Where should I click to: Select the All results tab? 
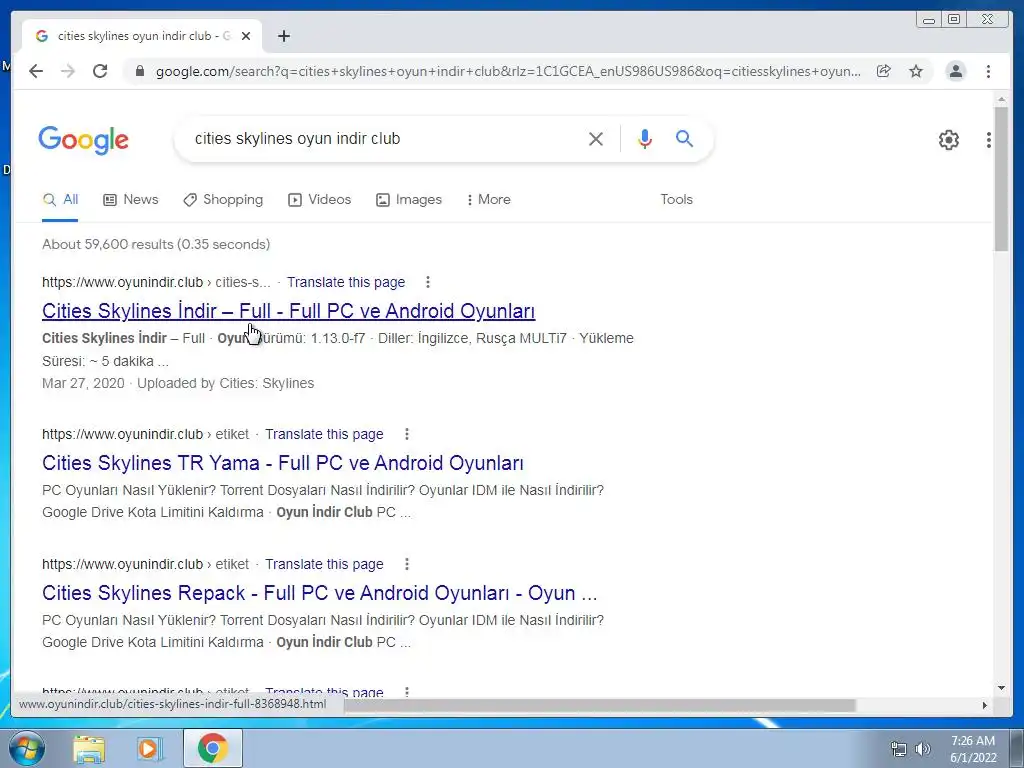pos(60,200)
